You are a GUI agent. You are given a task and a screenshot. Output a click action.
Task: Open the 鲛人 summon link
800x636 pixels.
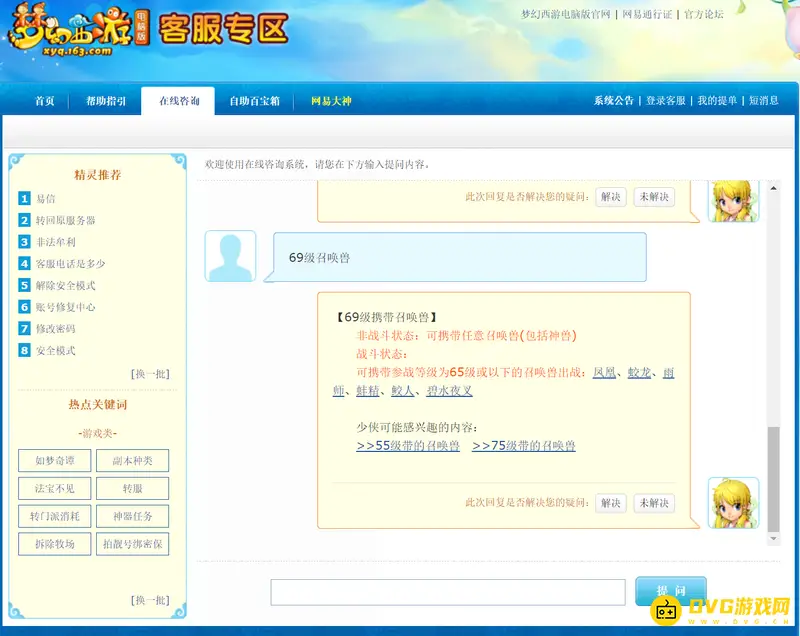[x=403, y=391]
